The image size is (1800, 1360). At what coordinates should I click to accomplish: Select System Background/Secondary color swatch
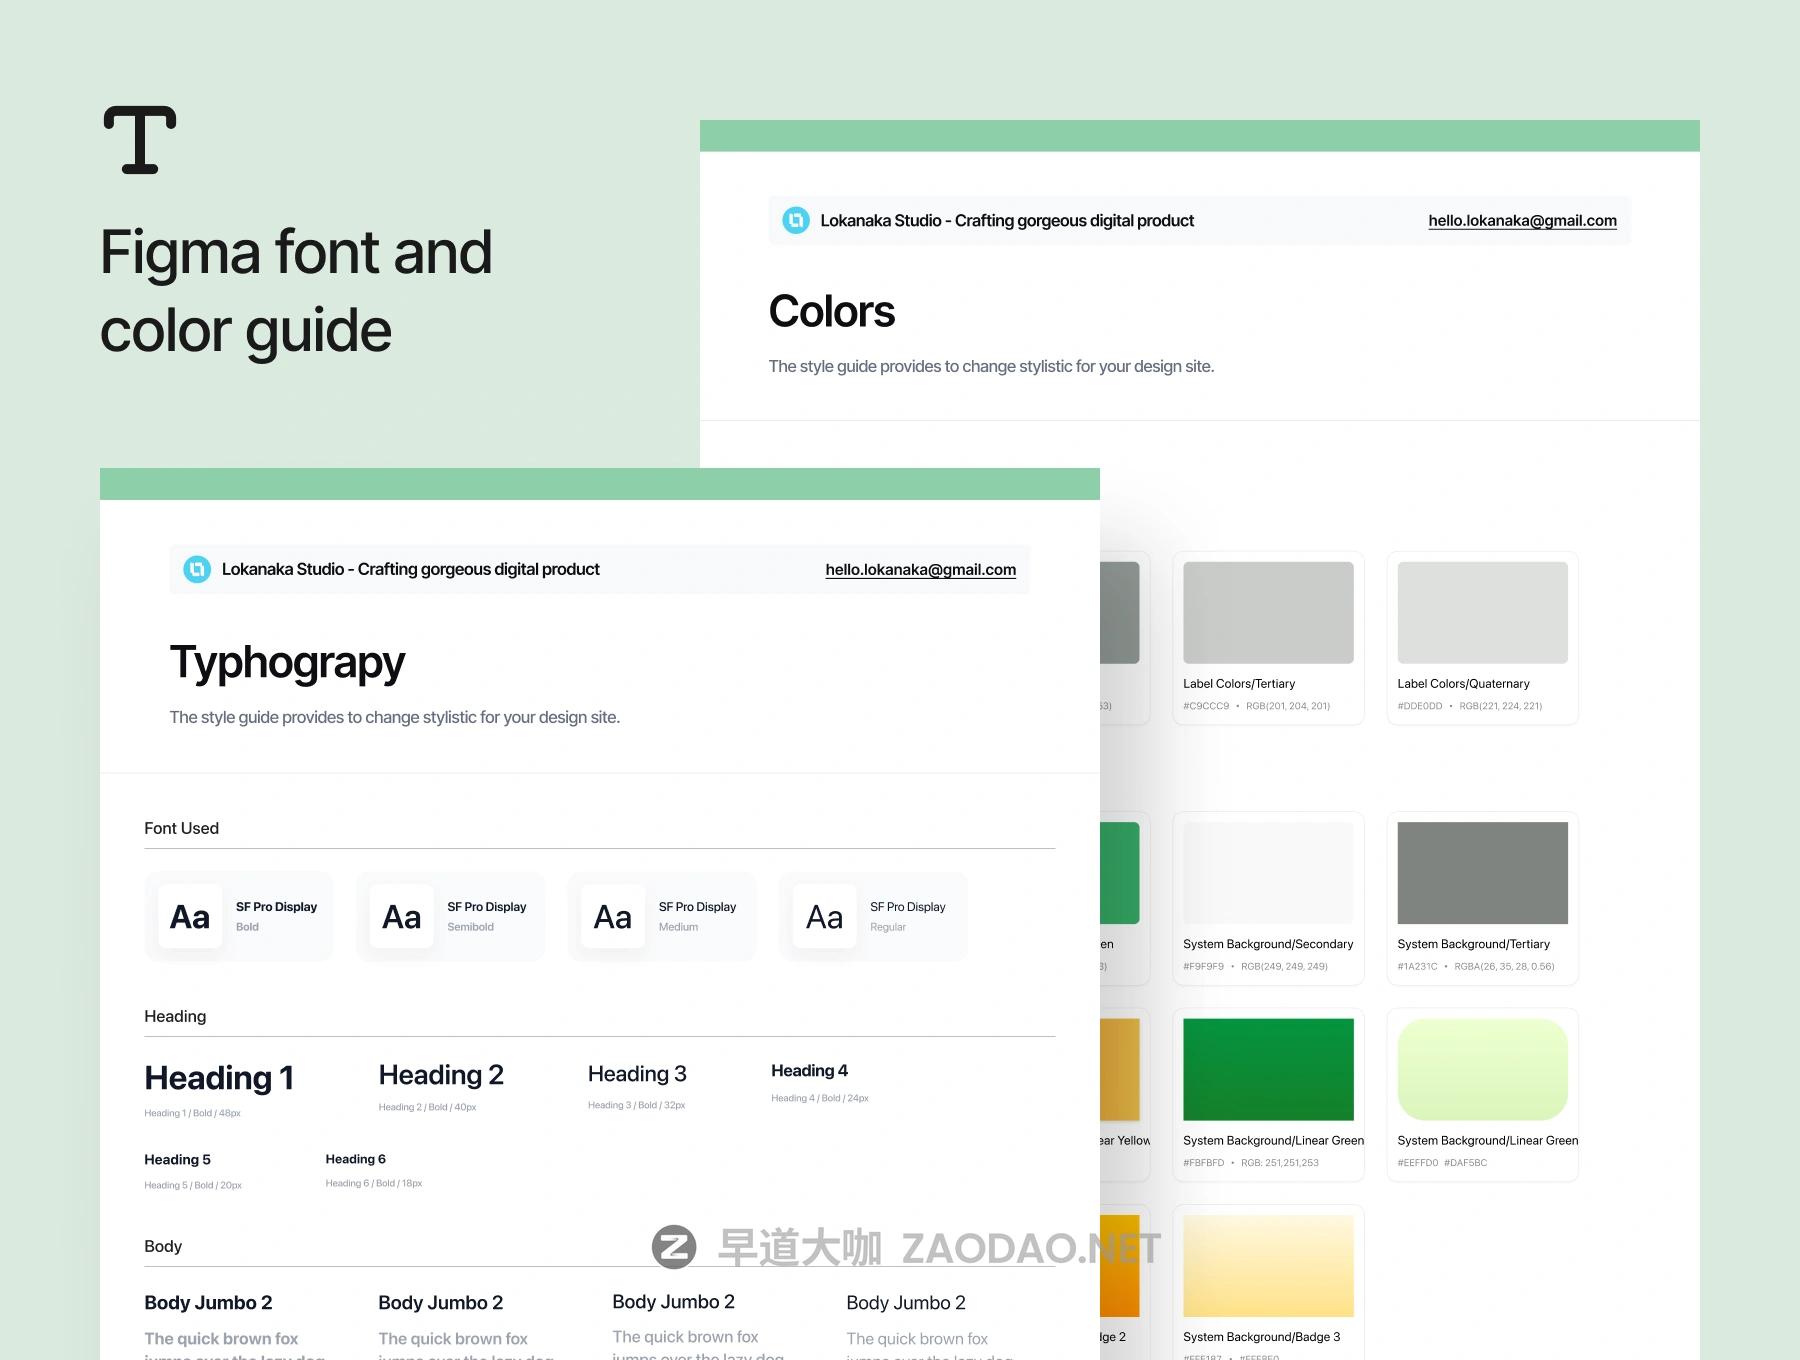pos(1268,873)
